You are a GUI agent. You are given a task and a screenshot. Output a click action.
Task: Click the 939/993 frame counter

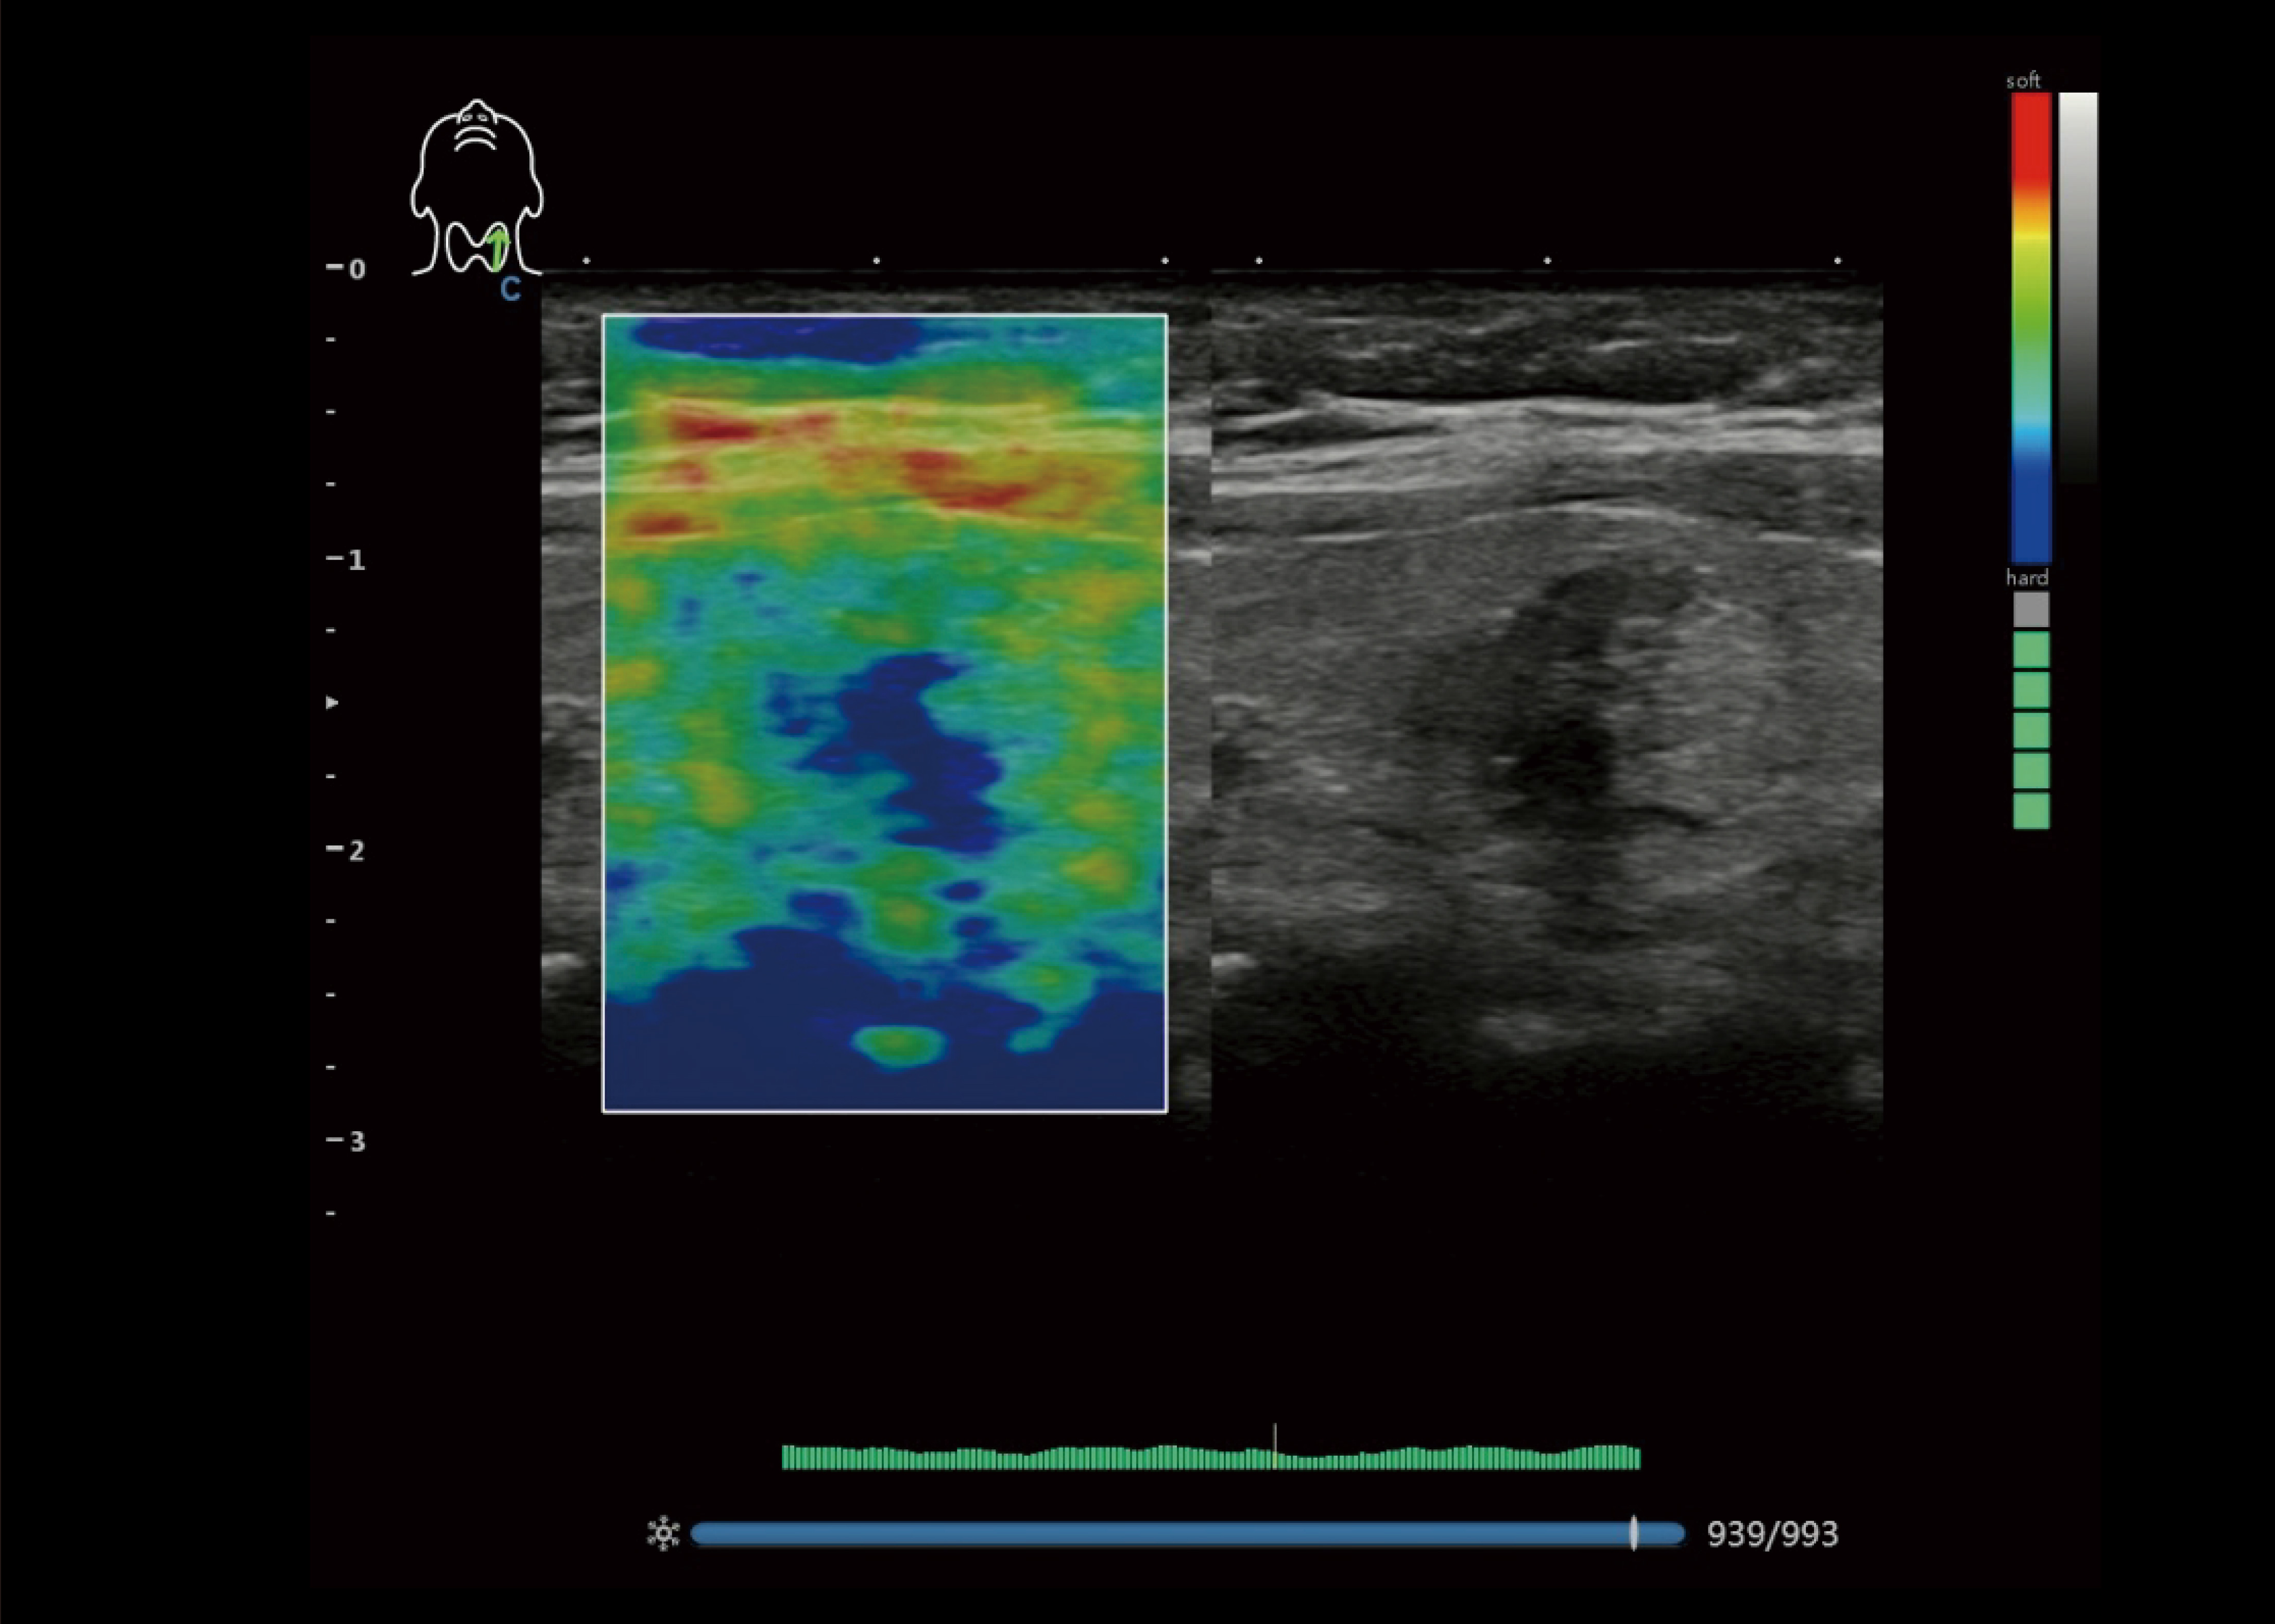1772,1534
